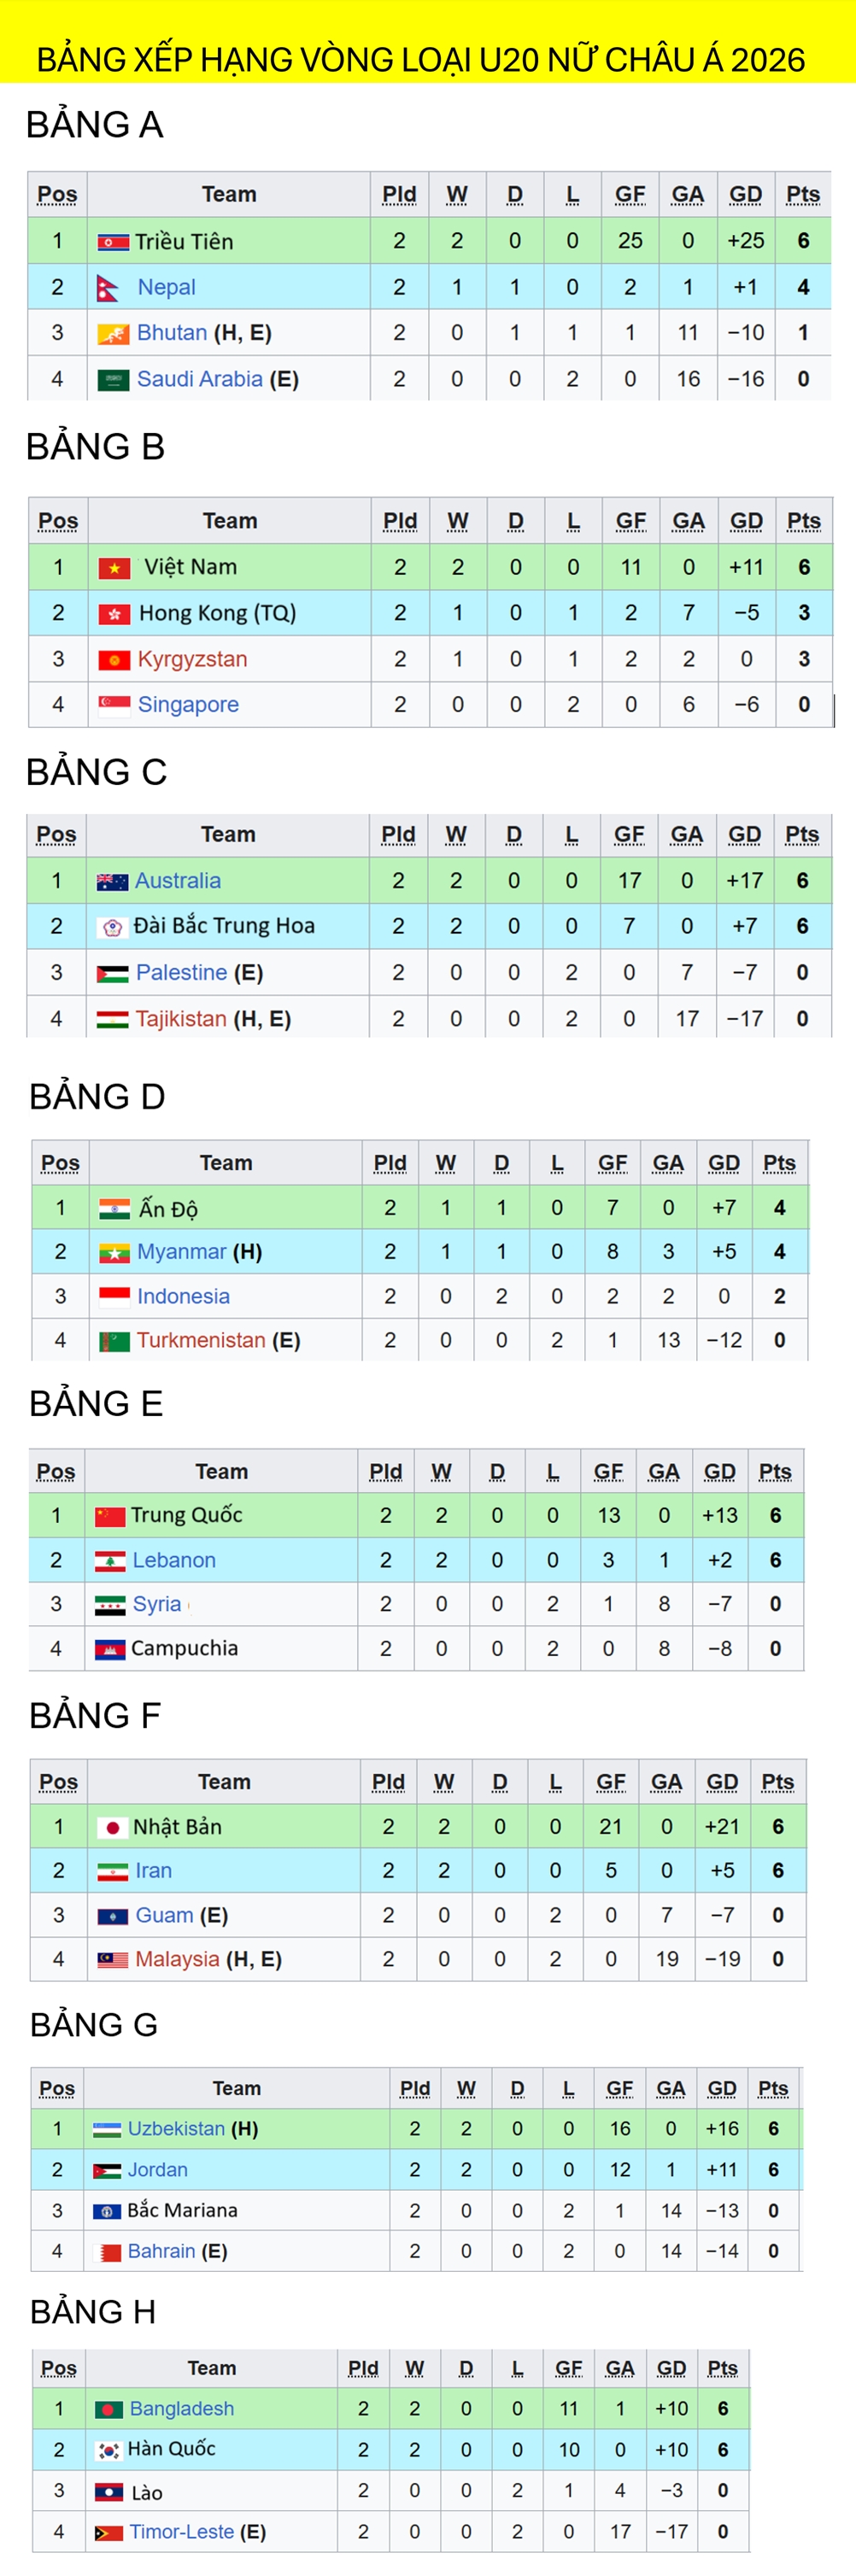Open the Timor-Leste team link
This screenshot has width=856, height=2576.
[181, 2531]
